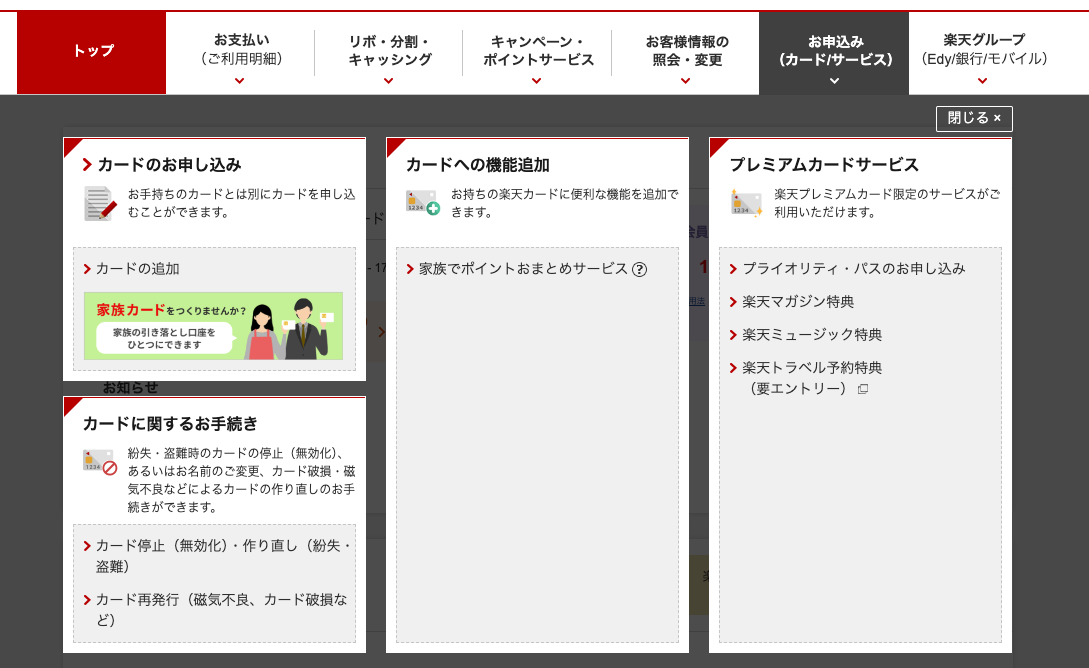1089x668 pixels.
Task: Click the card-with-plus function add icon
Action: 422,202
